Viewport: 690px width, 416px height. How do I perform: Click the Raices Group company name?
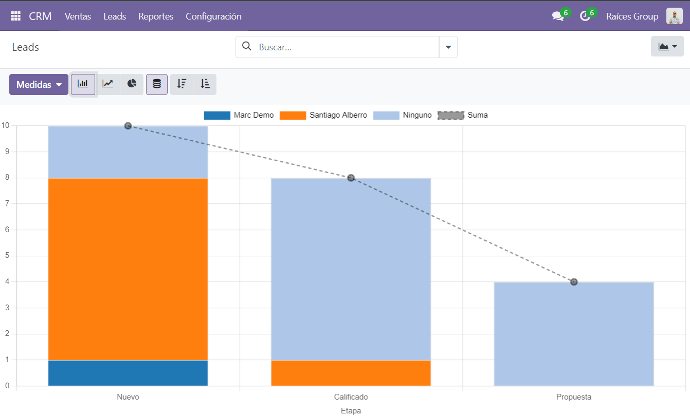coord(632,17)
